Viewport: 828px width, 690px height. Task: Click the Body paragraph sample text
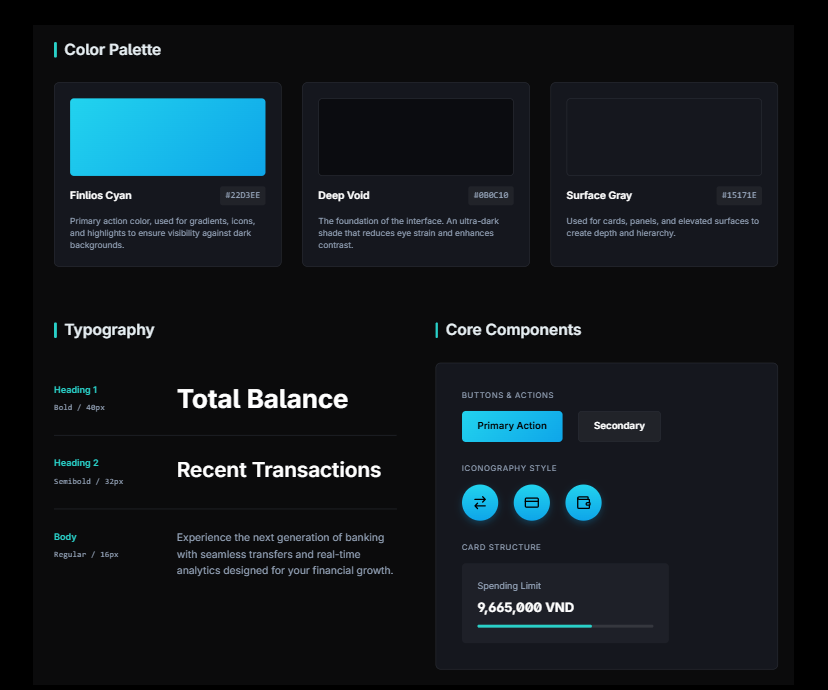click(x=285, y=554)
